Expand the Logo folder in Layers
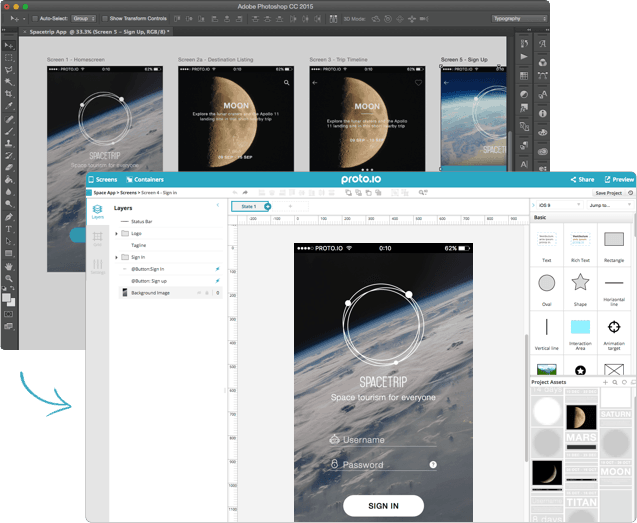Image resolution: width=637 pixels, height=523 pixels. 117,234
